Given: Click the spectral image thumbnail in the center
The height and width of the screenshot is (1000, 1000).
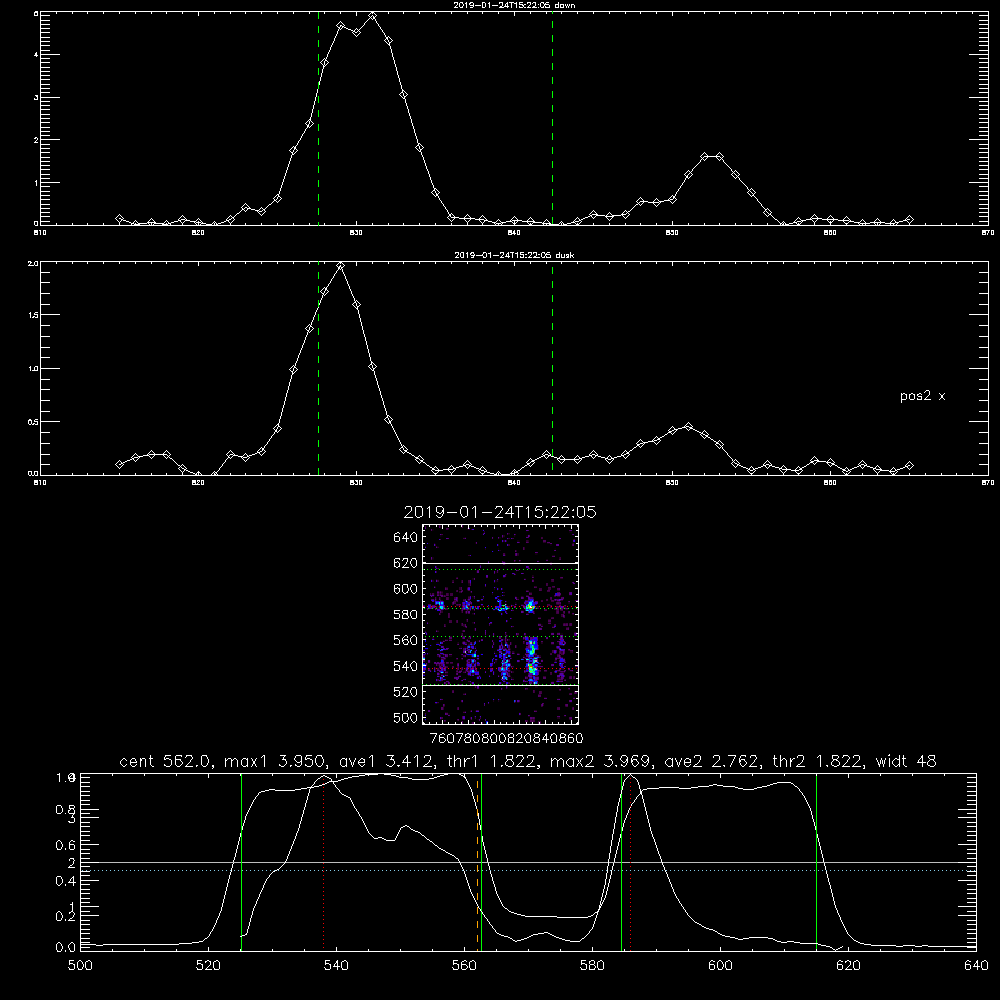Looking at the screenshot, I should [500, 624].
